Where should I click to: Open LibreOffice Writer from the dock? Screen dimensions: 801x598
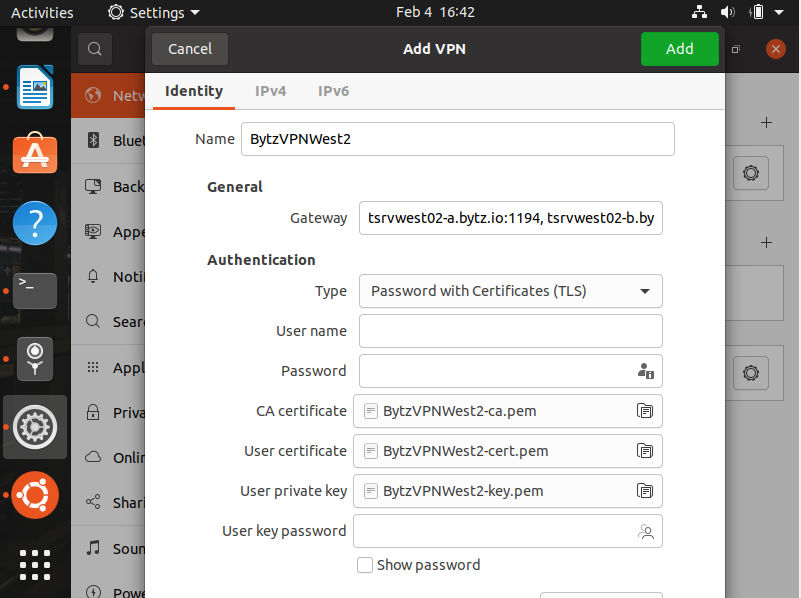(35, 87)
